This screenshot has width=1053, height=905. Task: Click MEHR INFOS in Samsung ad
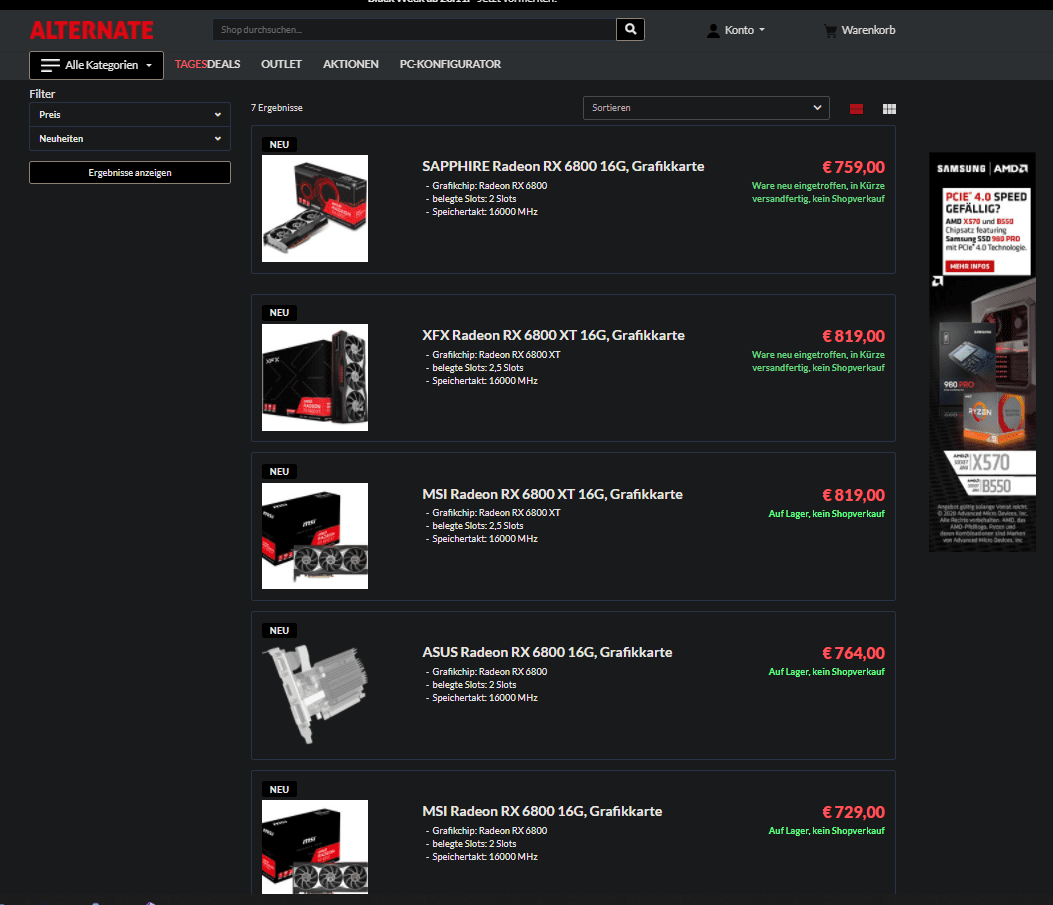[970, 267]
